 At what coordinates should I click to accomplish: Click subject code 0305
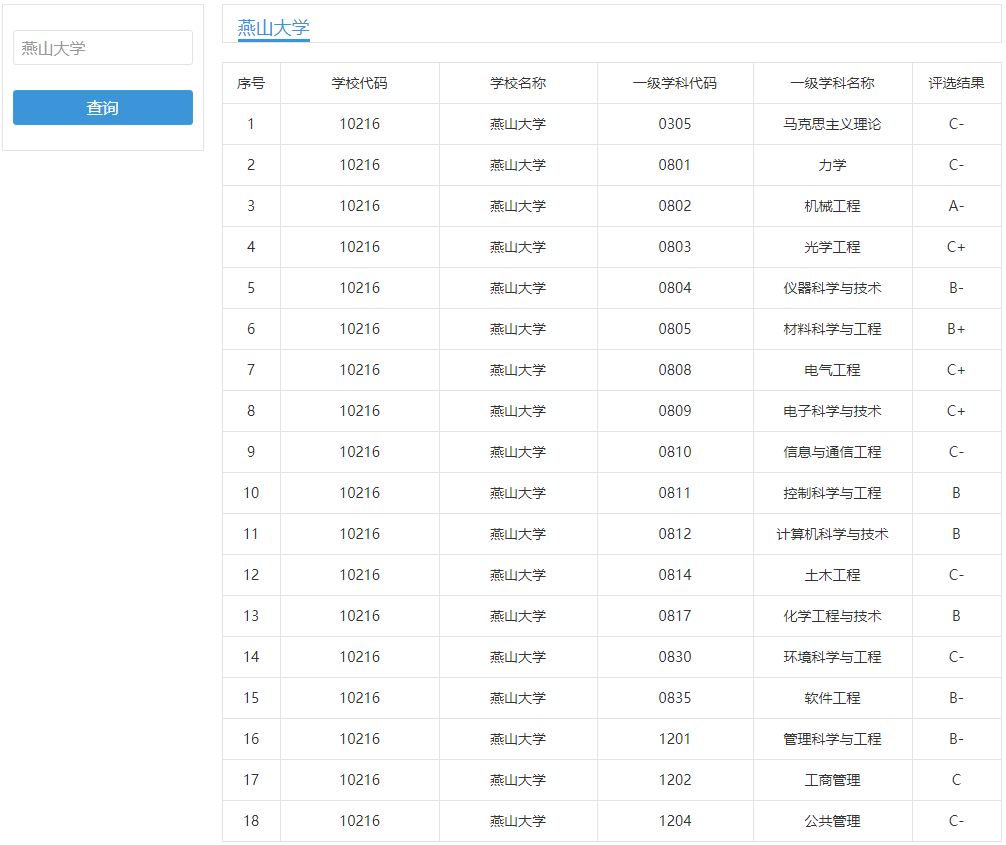tap(675, 124)
